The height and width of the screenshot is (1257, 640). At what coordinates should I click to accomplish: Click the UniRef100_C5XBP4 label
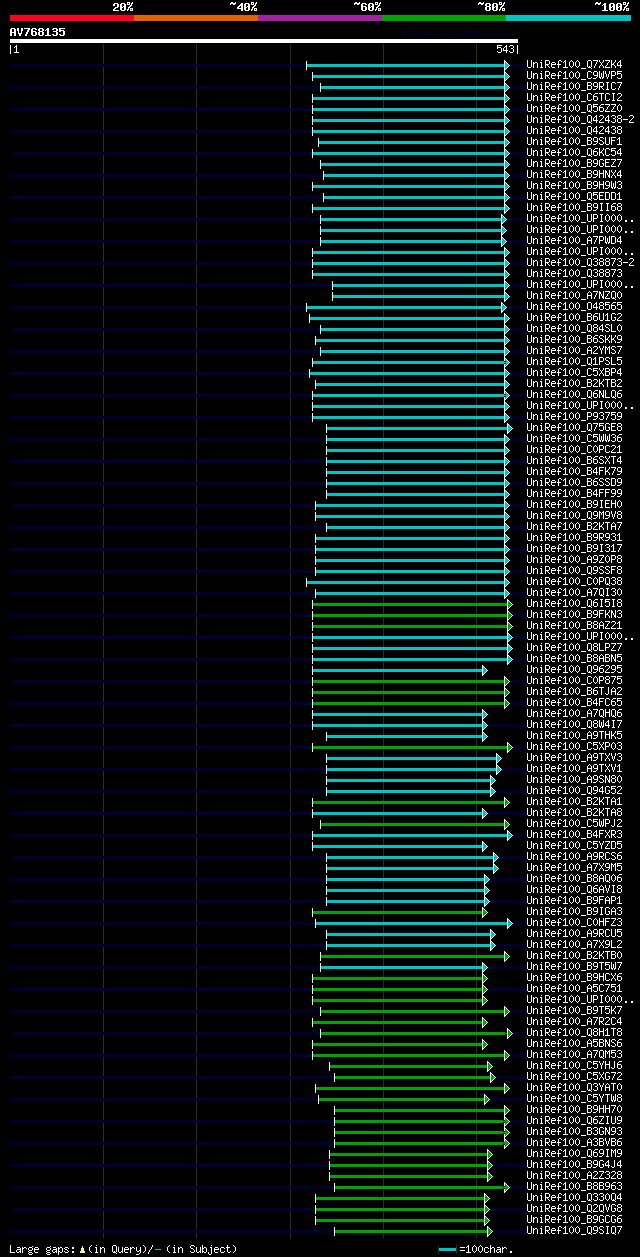[574, 372]
